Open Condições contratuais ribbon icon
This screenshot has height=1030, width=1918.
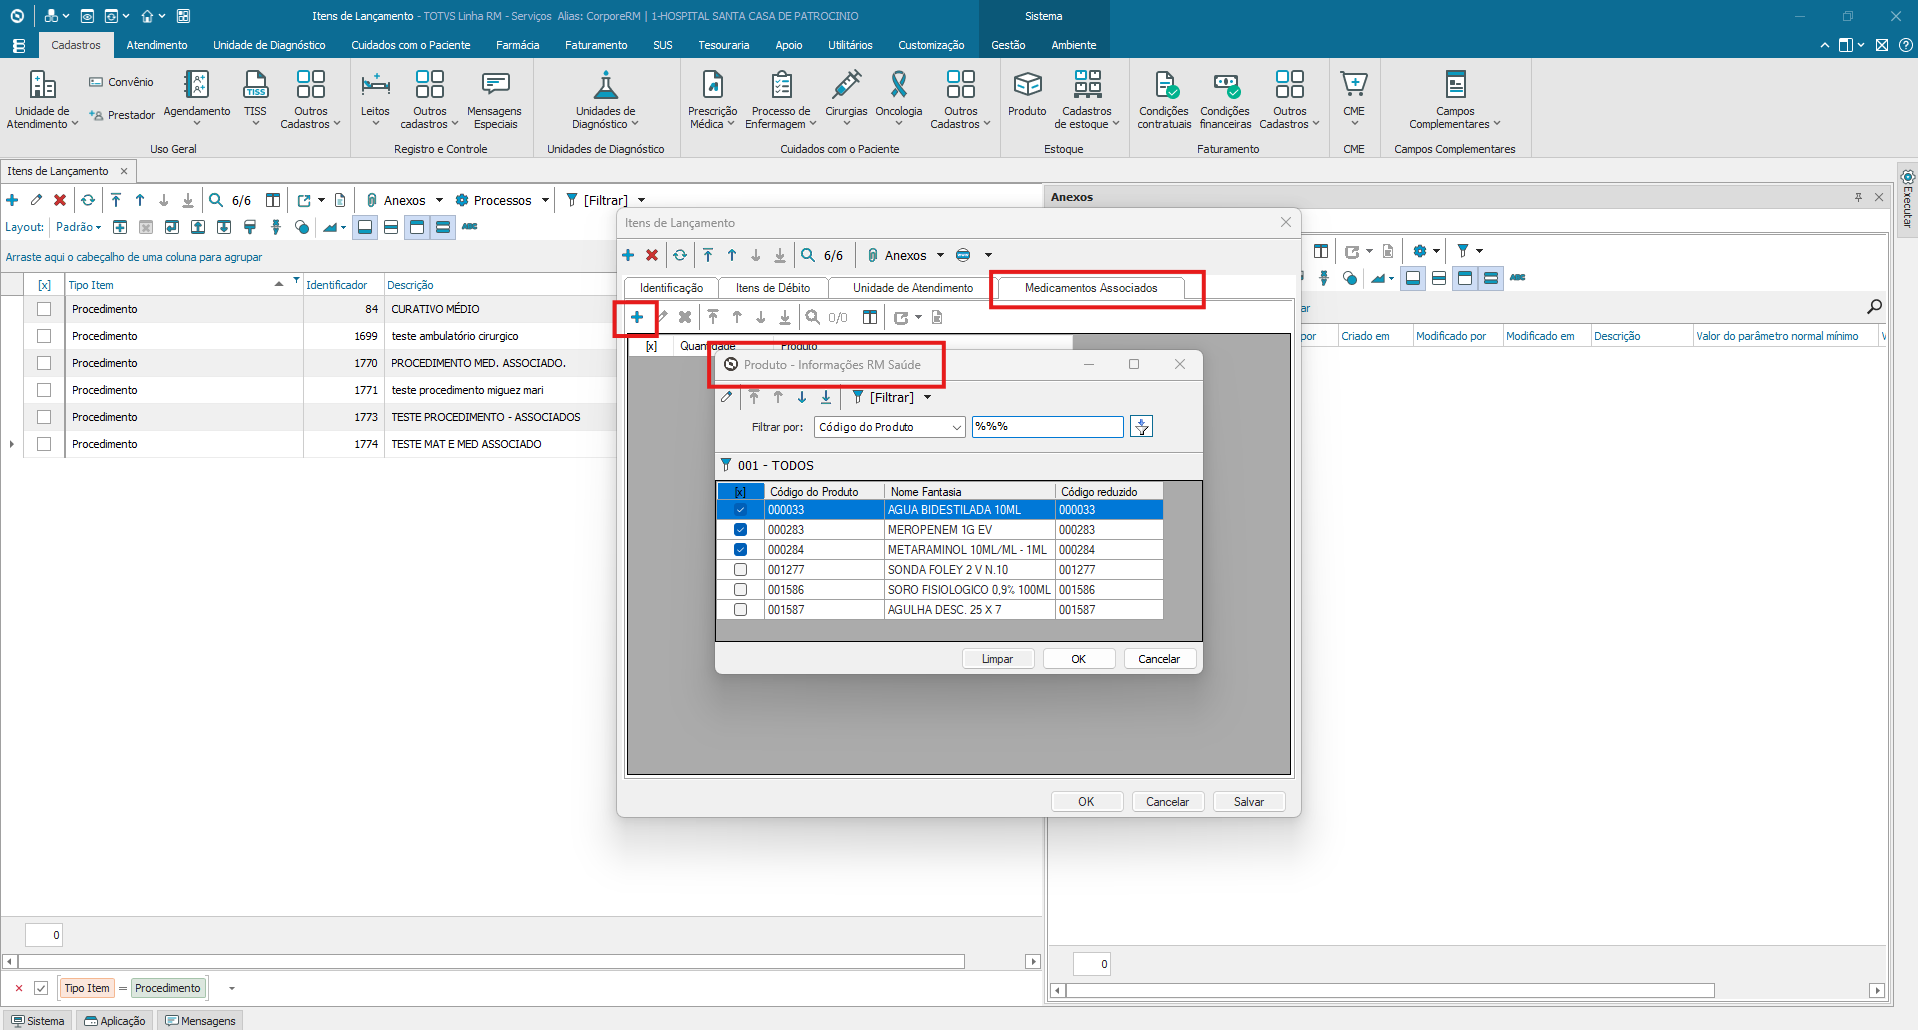tap(1164, 100)
